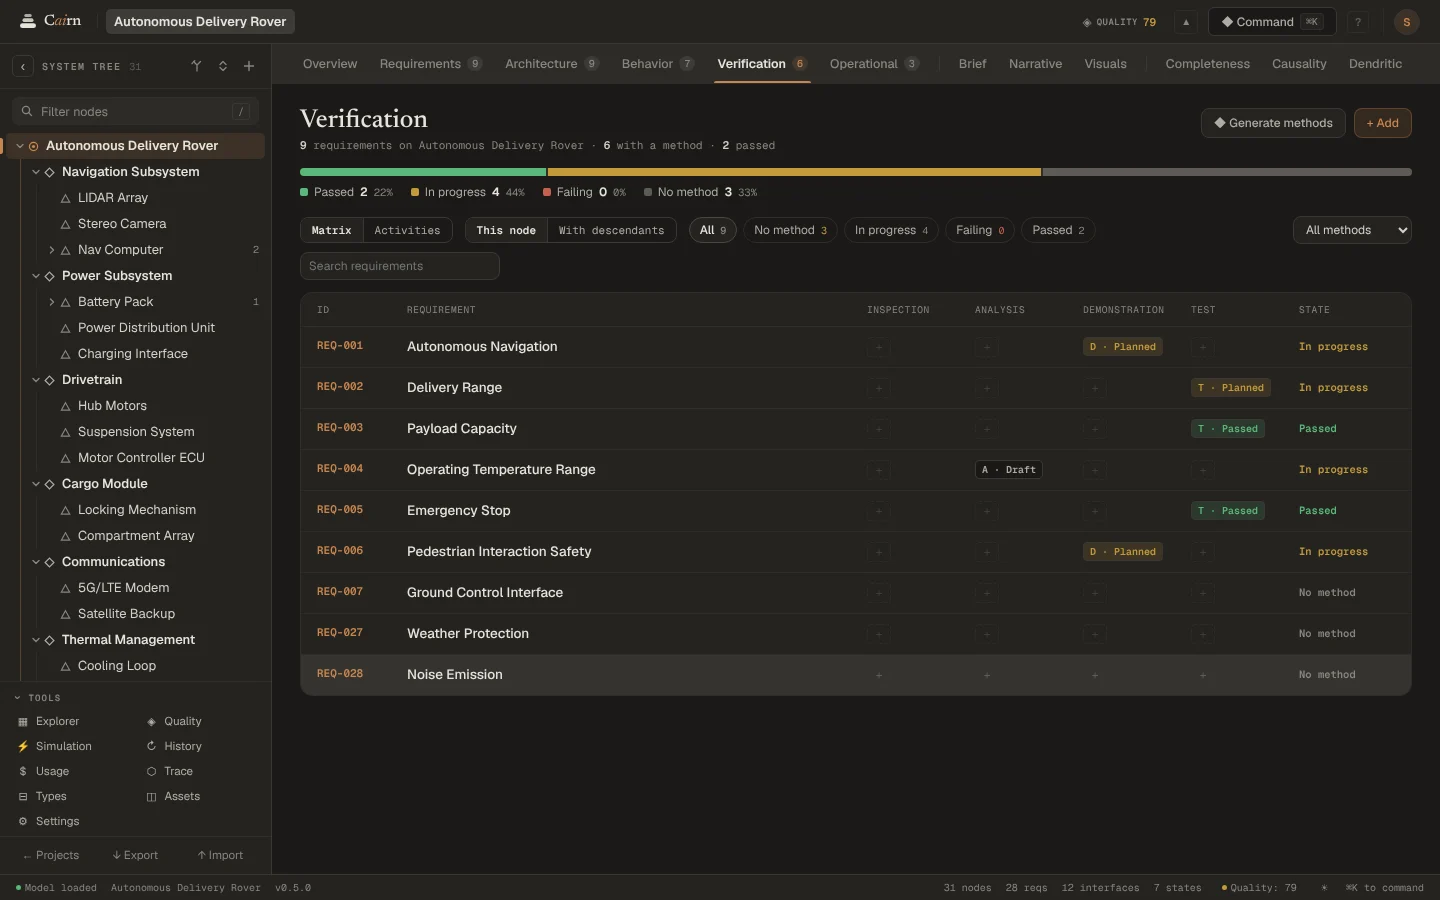Click Export in sidebar footer
1440x900 pixels.
coord(135,855)
